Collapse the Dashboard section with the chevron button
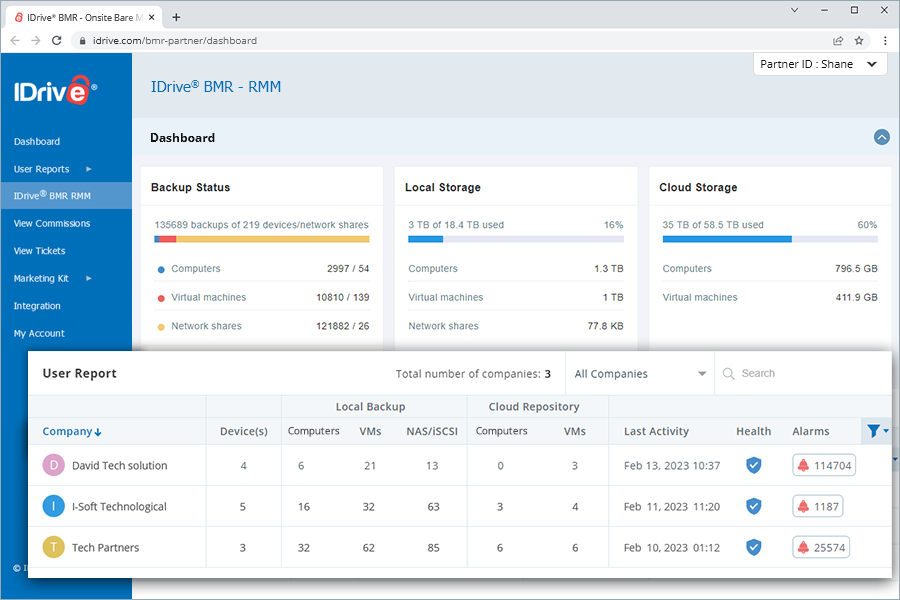Screen dimensions: 900x600 coord(882,137)
